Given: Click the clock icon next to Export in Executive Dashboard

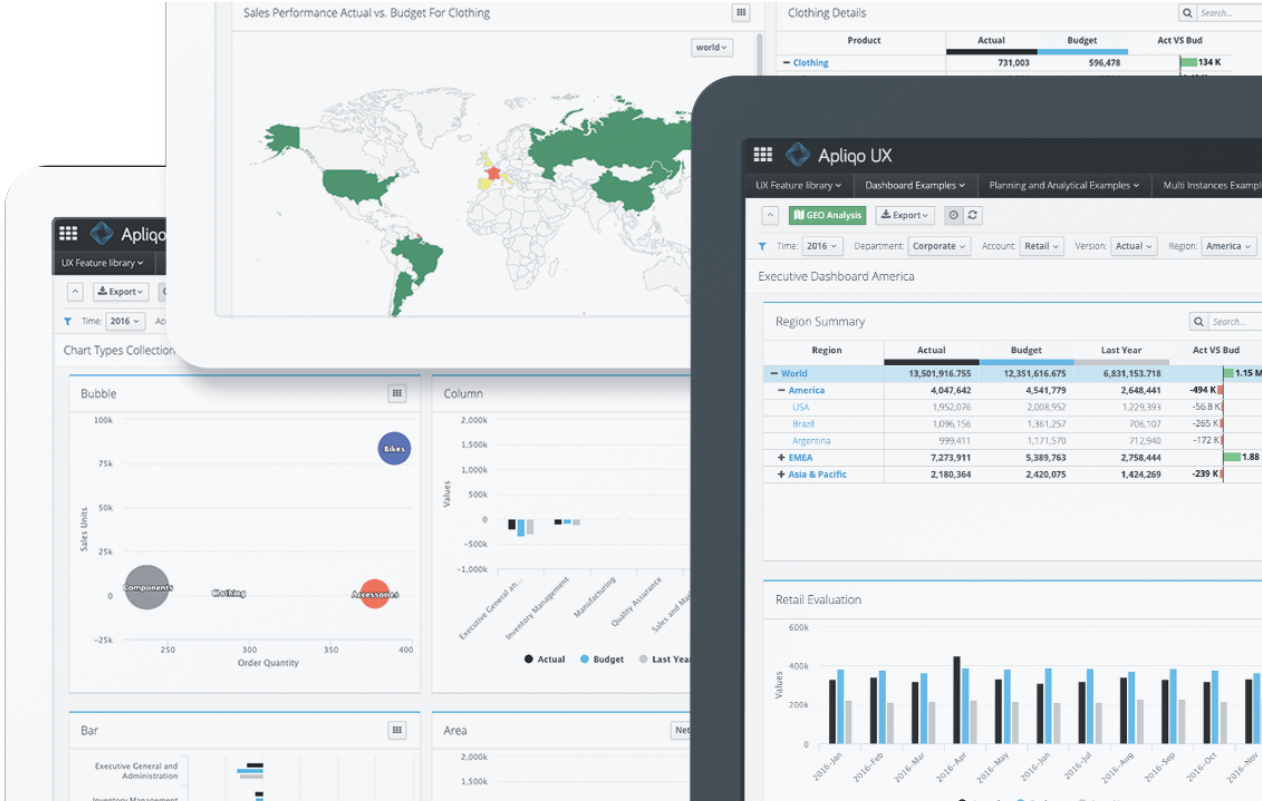Looking at the screenshot, I should click(x=954, y=215).
